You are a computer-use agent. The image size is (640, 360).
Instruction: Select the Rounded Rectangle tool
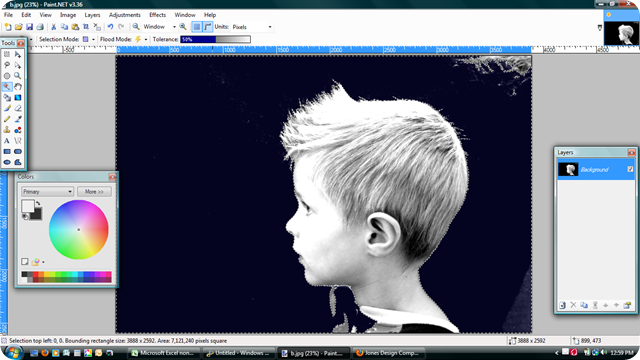pos(18,151)
